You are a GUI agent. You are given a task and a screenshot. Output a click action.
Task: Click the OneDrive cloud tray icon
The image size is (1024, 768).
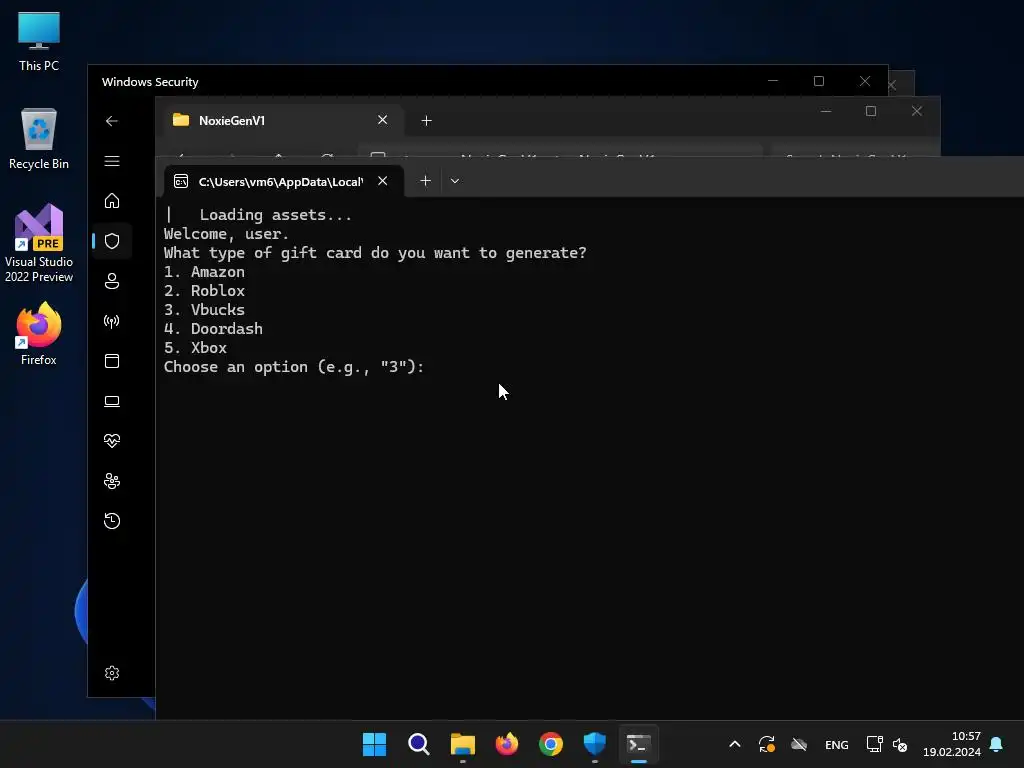click(x=799, y=744)
